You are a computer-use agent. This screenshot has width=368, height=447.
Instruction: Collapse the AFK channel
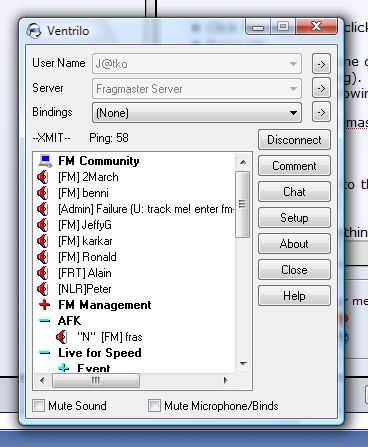[44, 321]
